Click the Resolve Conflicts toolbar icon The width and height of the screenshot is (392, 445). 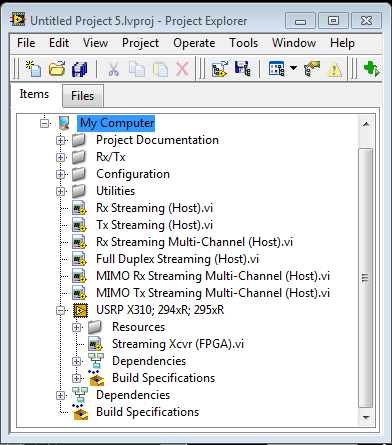tap(312, 69)
